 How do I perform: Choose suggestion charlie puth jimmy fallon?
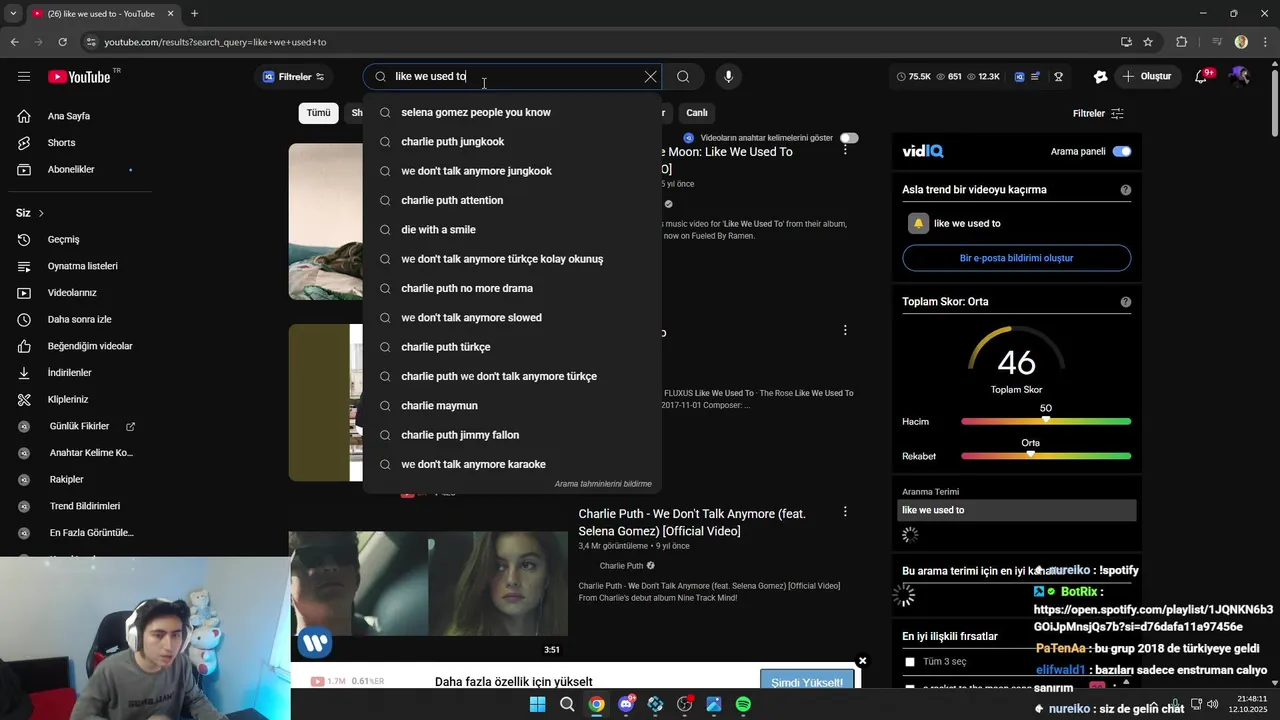(512, 435)
